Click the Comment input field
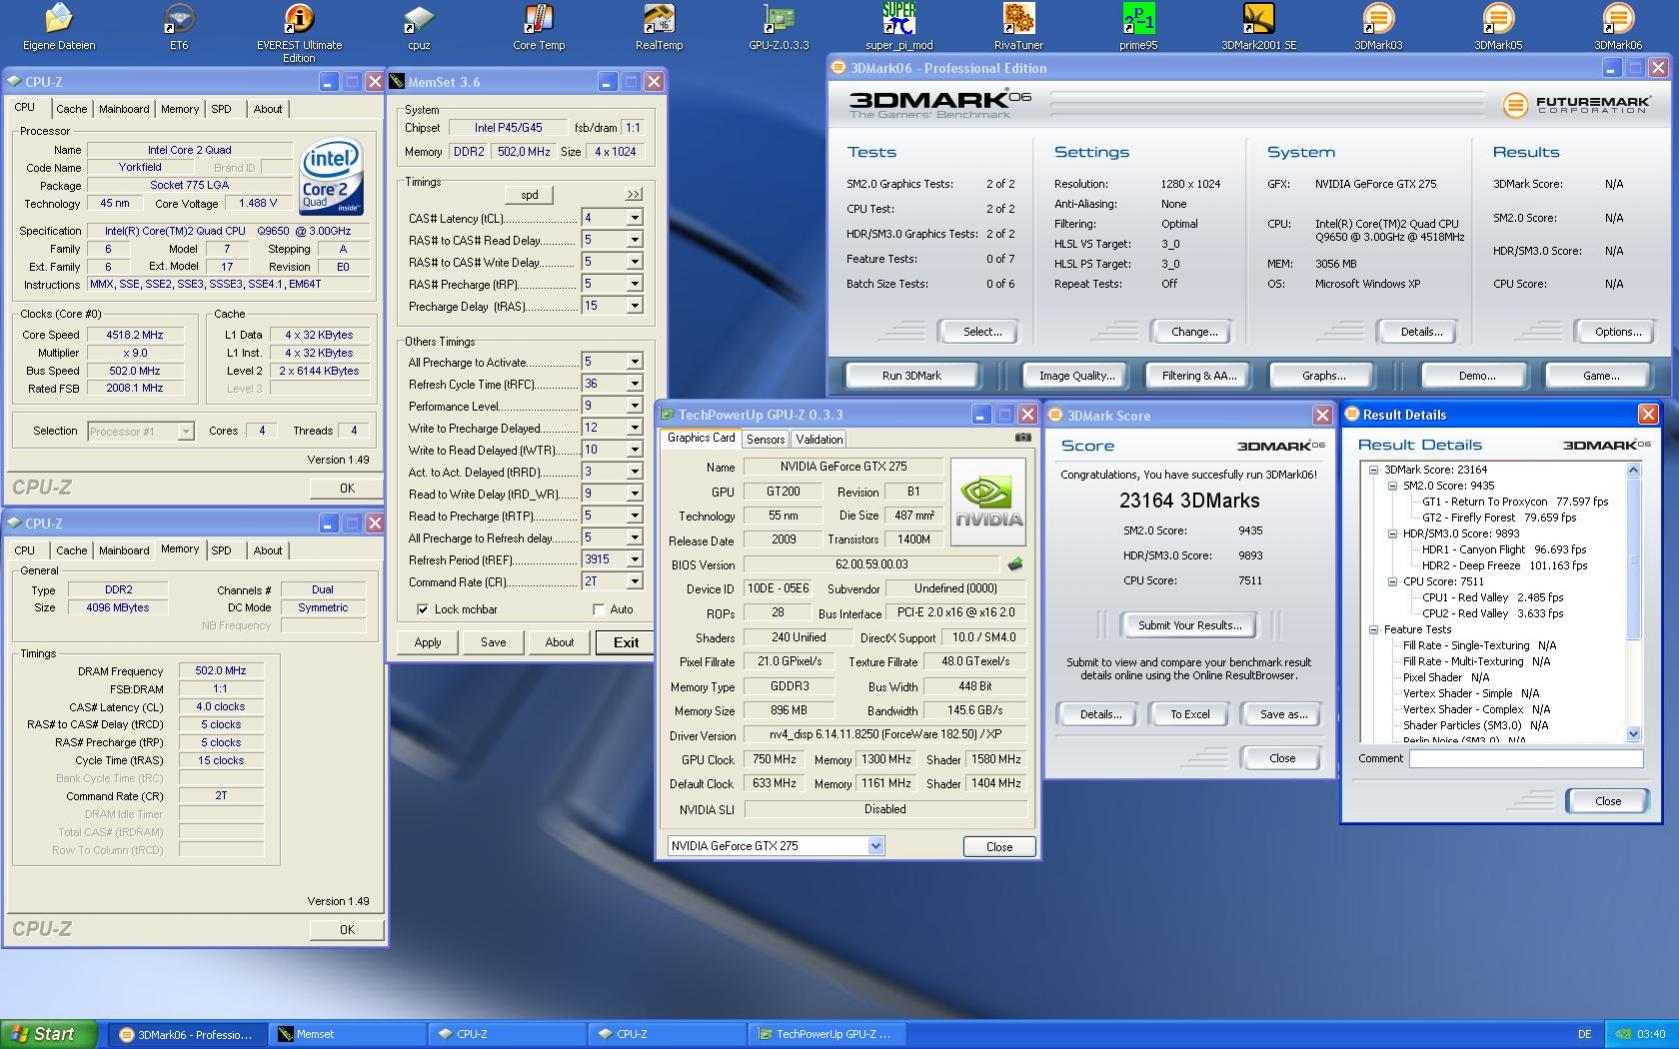Viewport: 1679px width, 1049px height. (x=1525, y=759)
